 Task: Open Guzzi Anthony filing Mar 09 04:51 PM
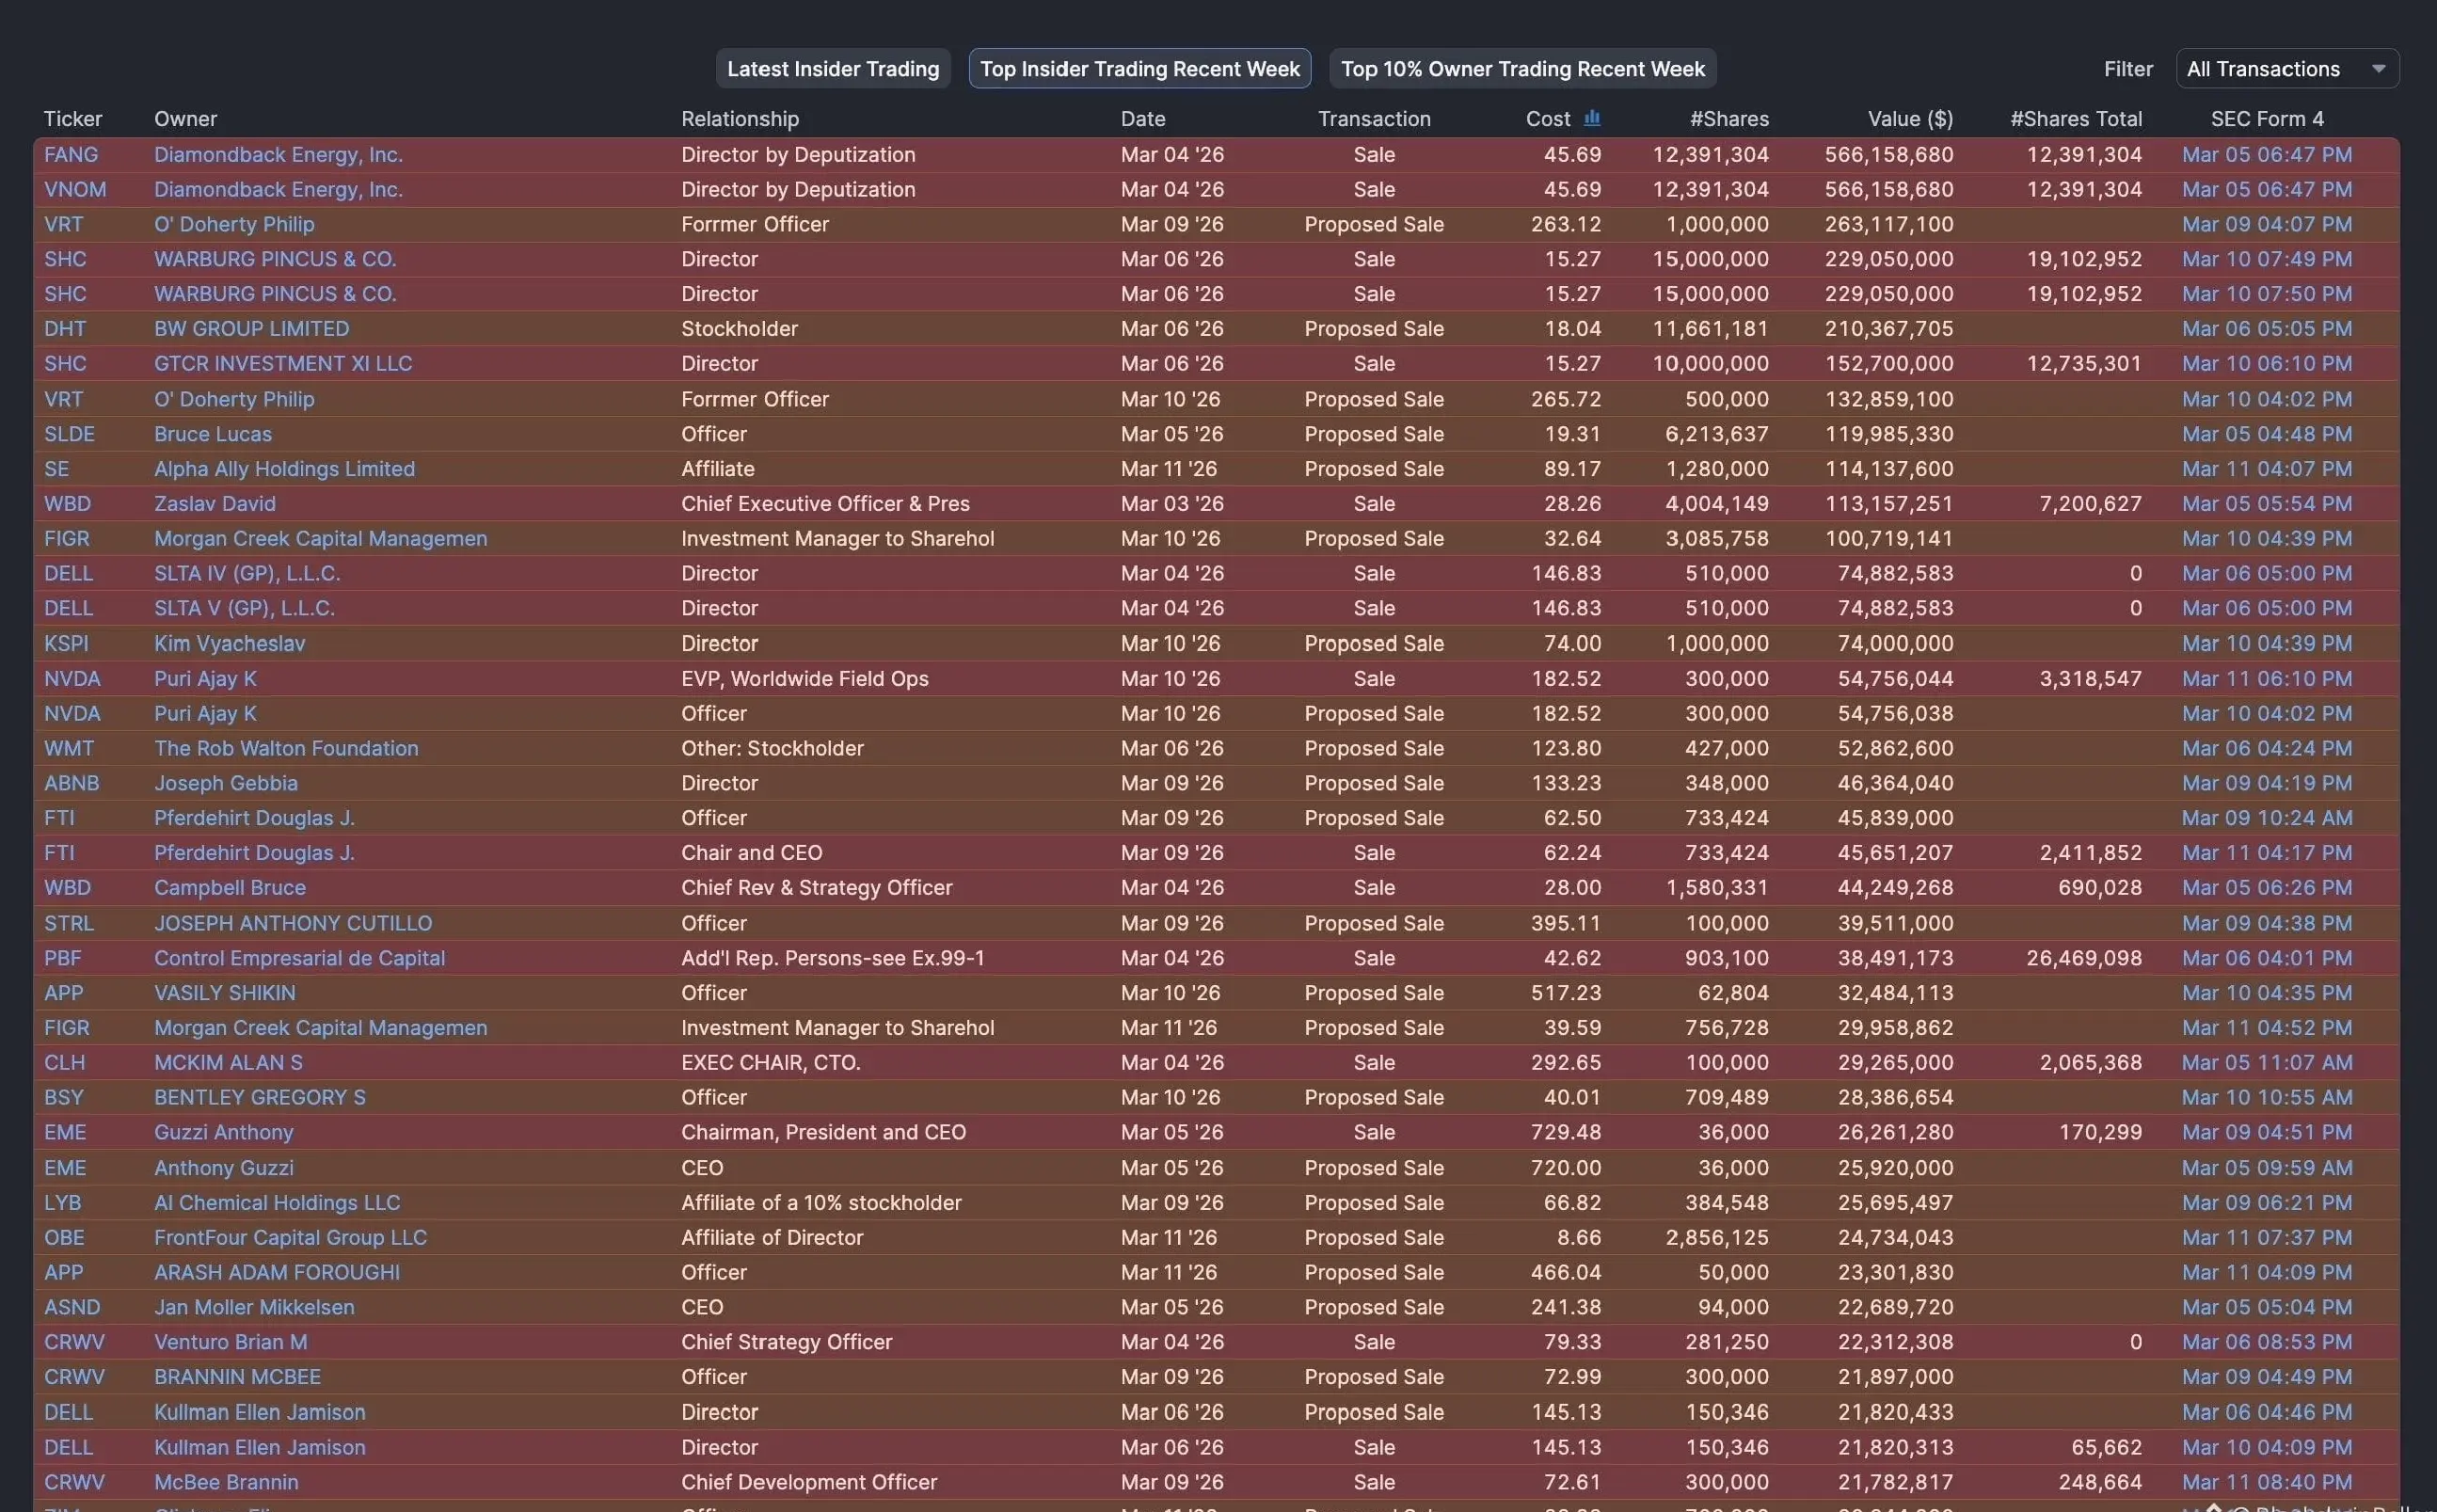2266,1133
